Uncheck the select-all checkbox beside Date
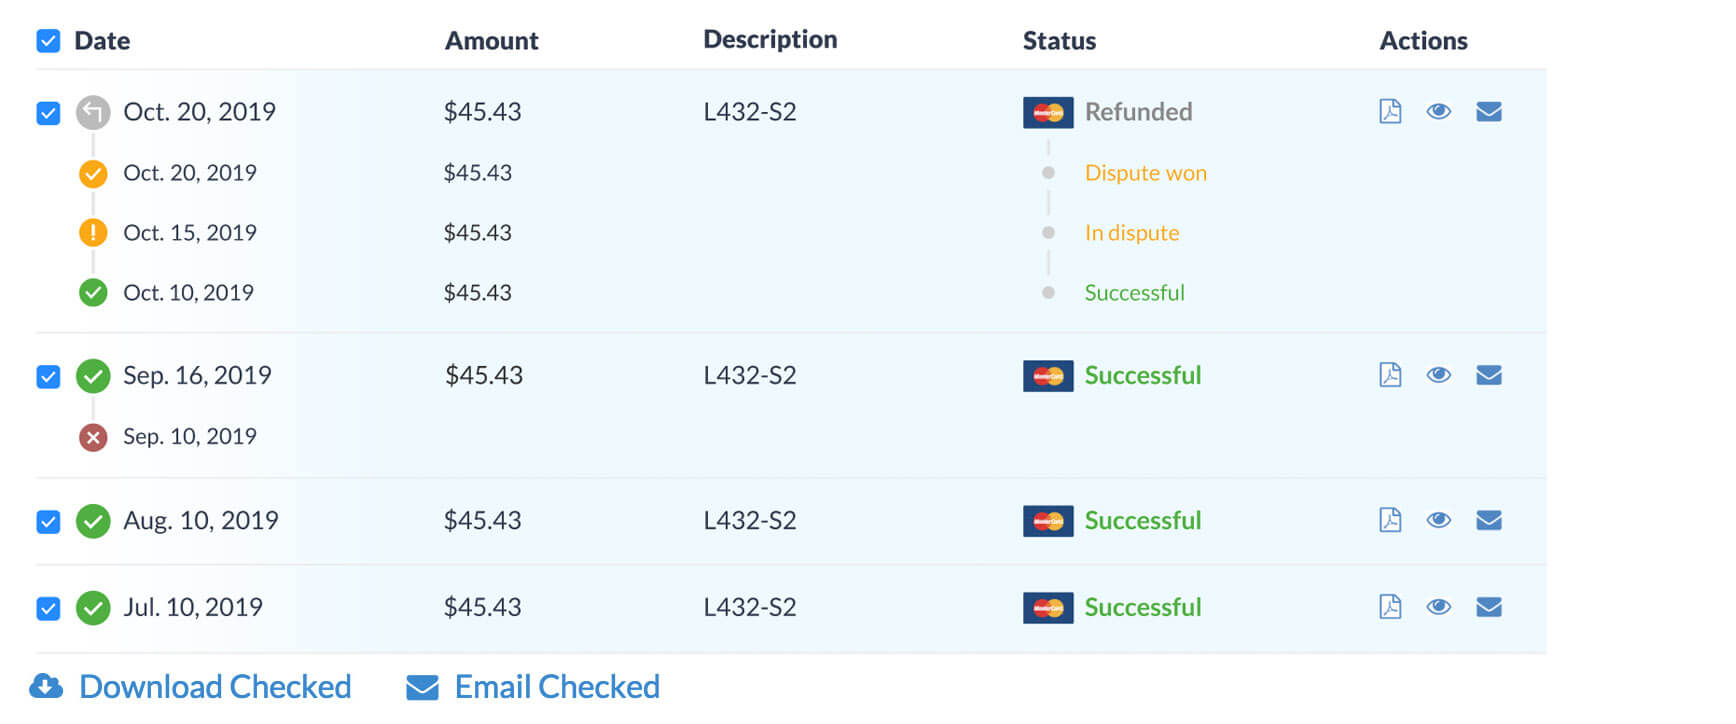1736x724 pixels. (48, 41)
